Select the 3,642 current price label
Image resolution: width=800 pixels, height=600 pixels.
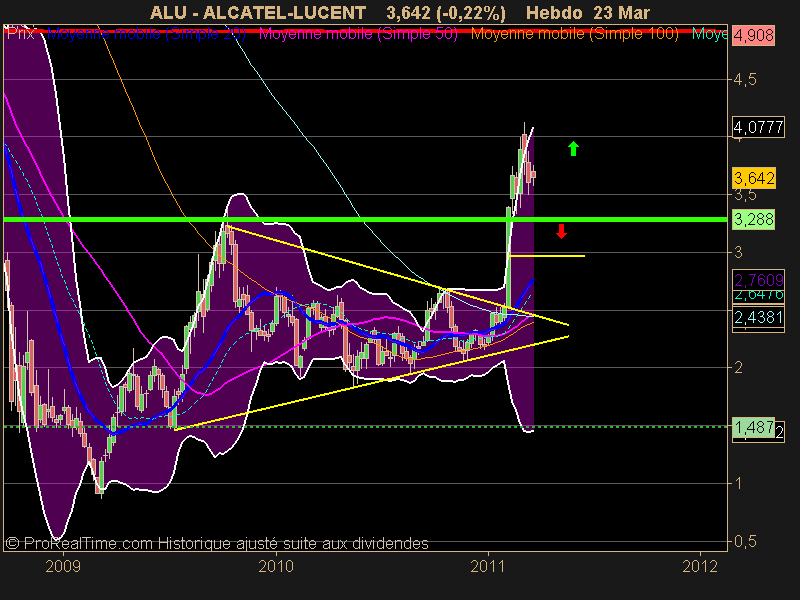(754, 179)
